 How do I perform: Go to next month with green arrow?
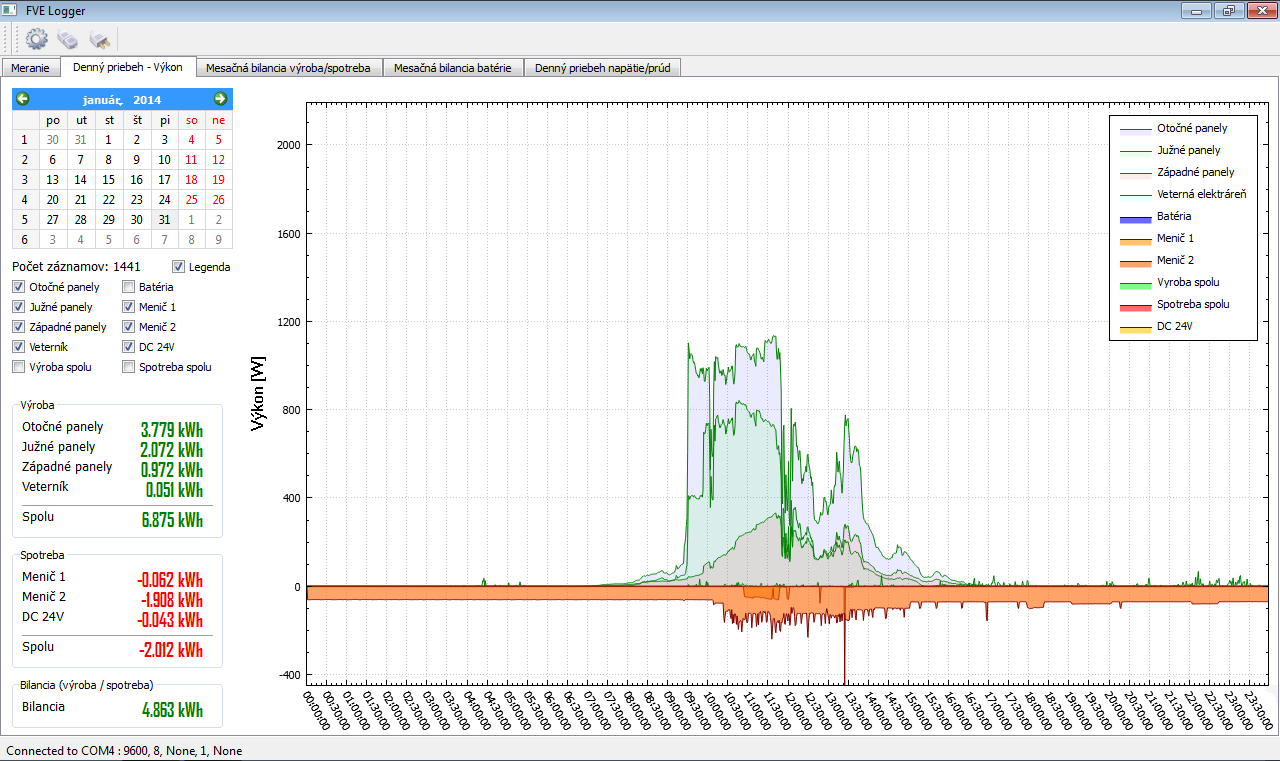coord(221,99)
